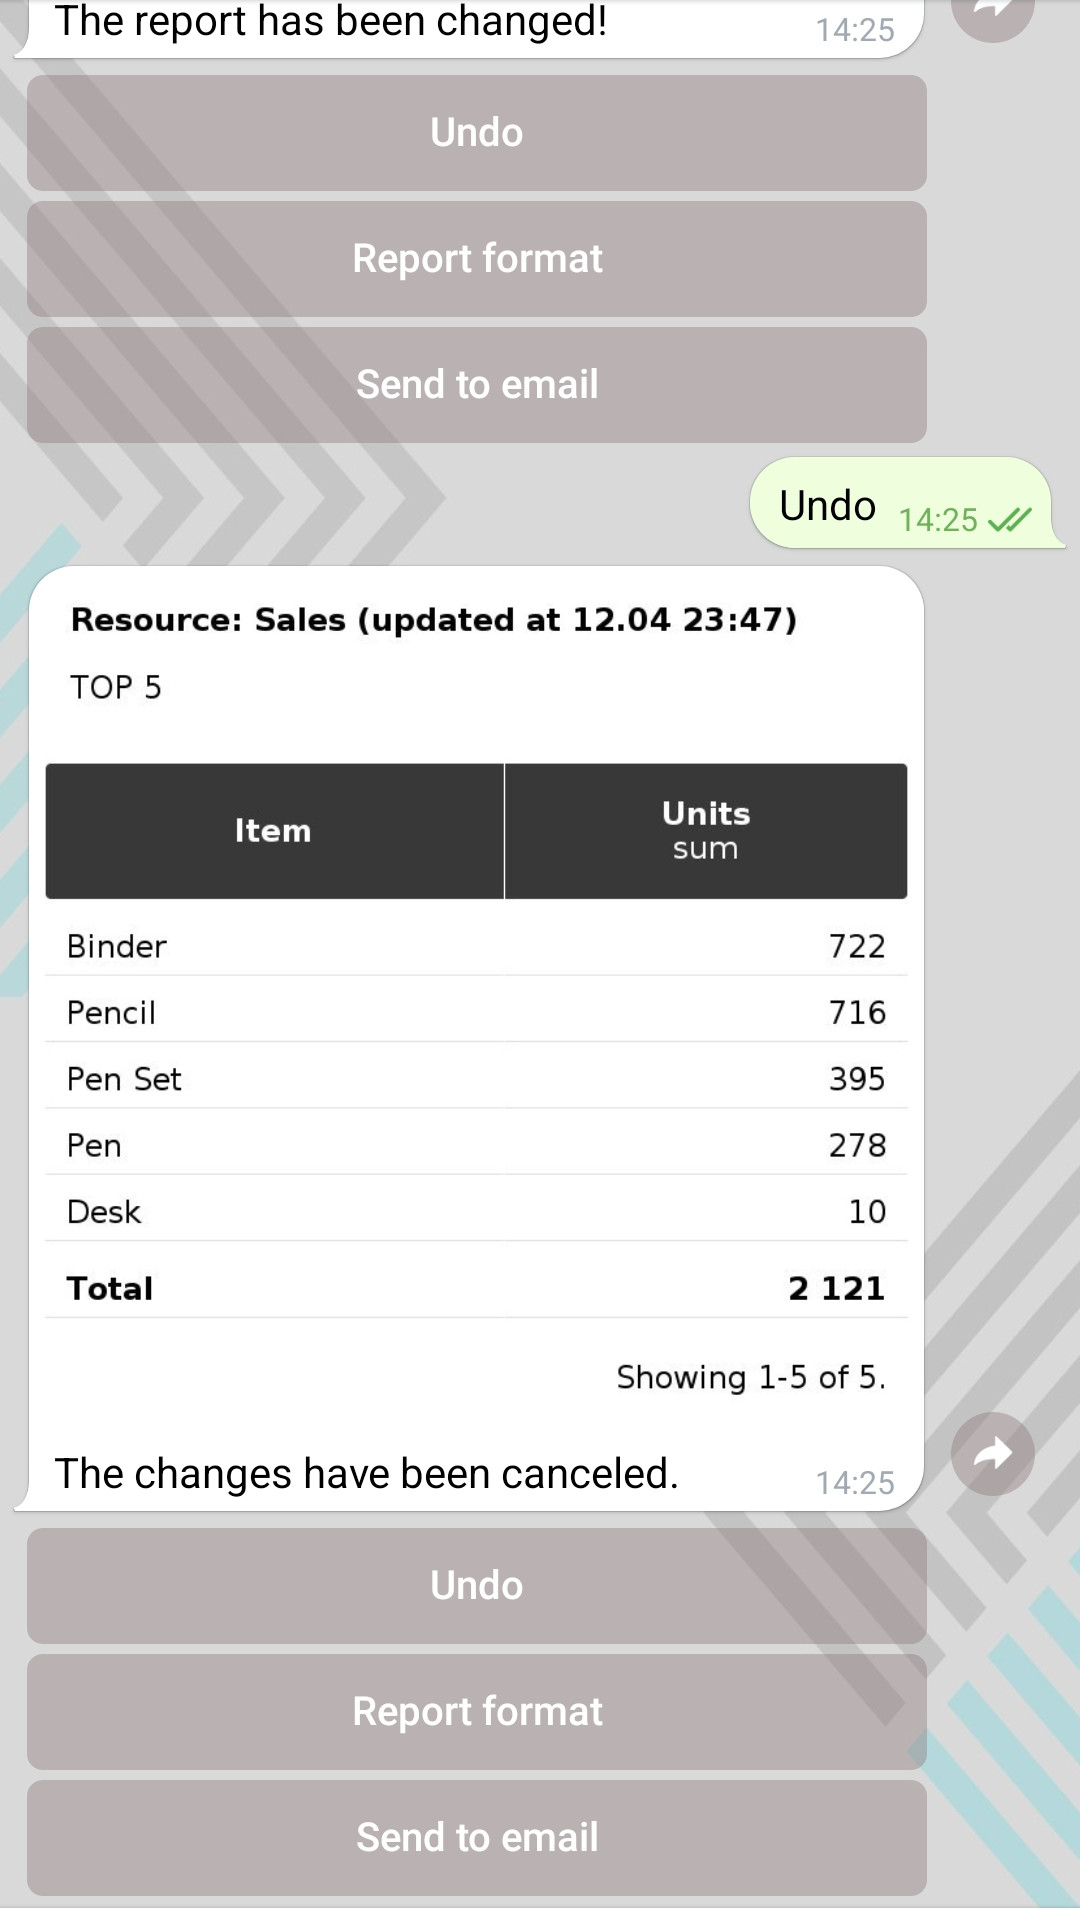Choose Send to email under the 'report has been changed' message

coord(477,385)
